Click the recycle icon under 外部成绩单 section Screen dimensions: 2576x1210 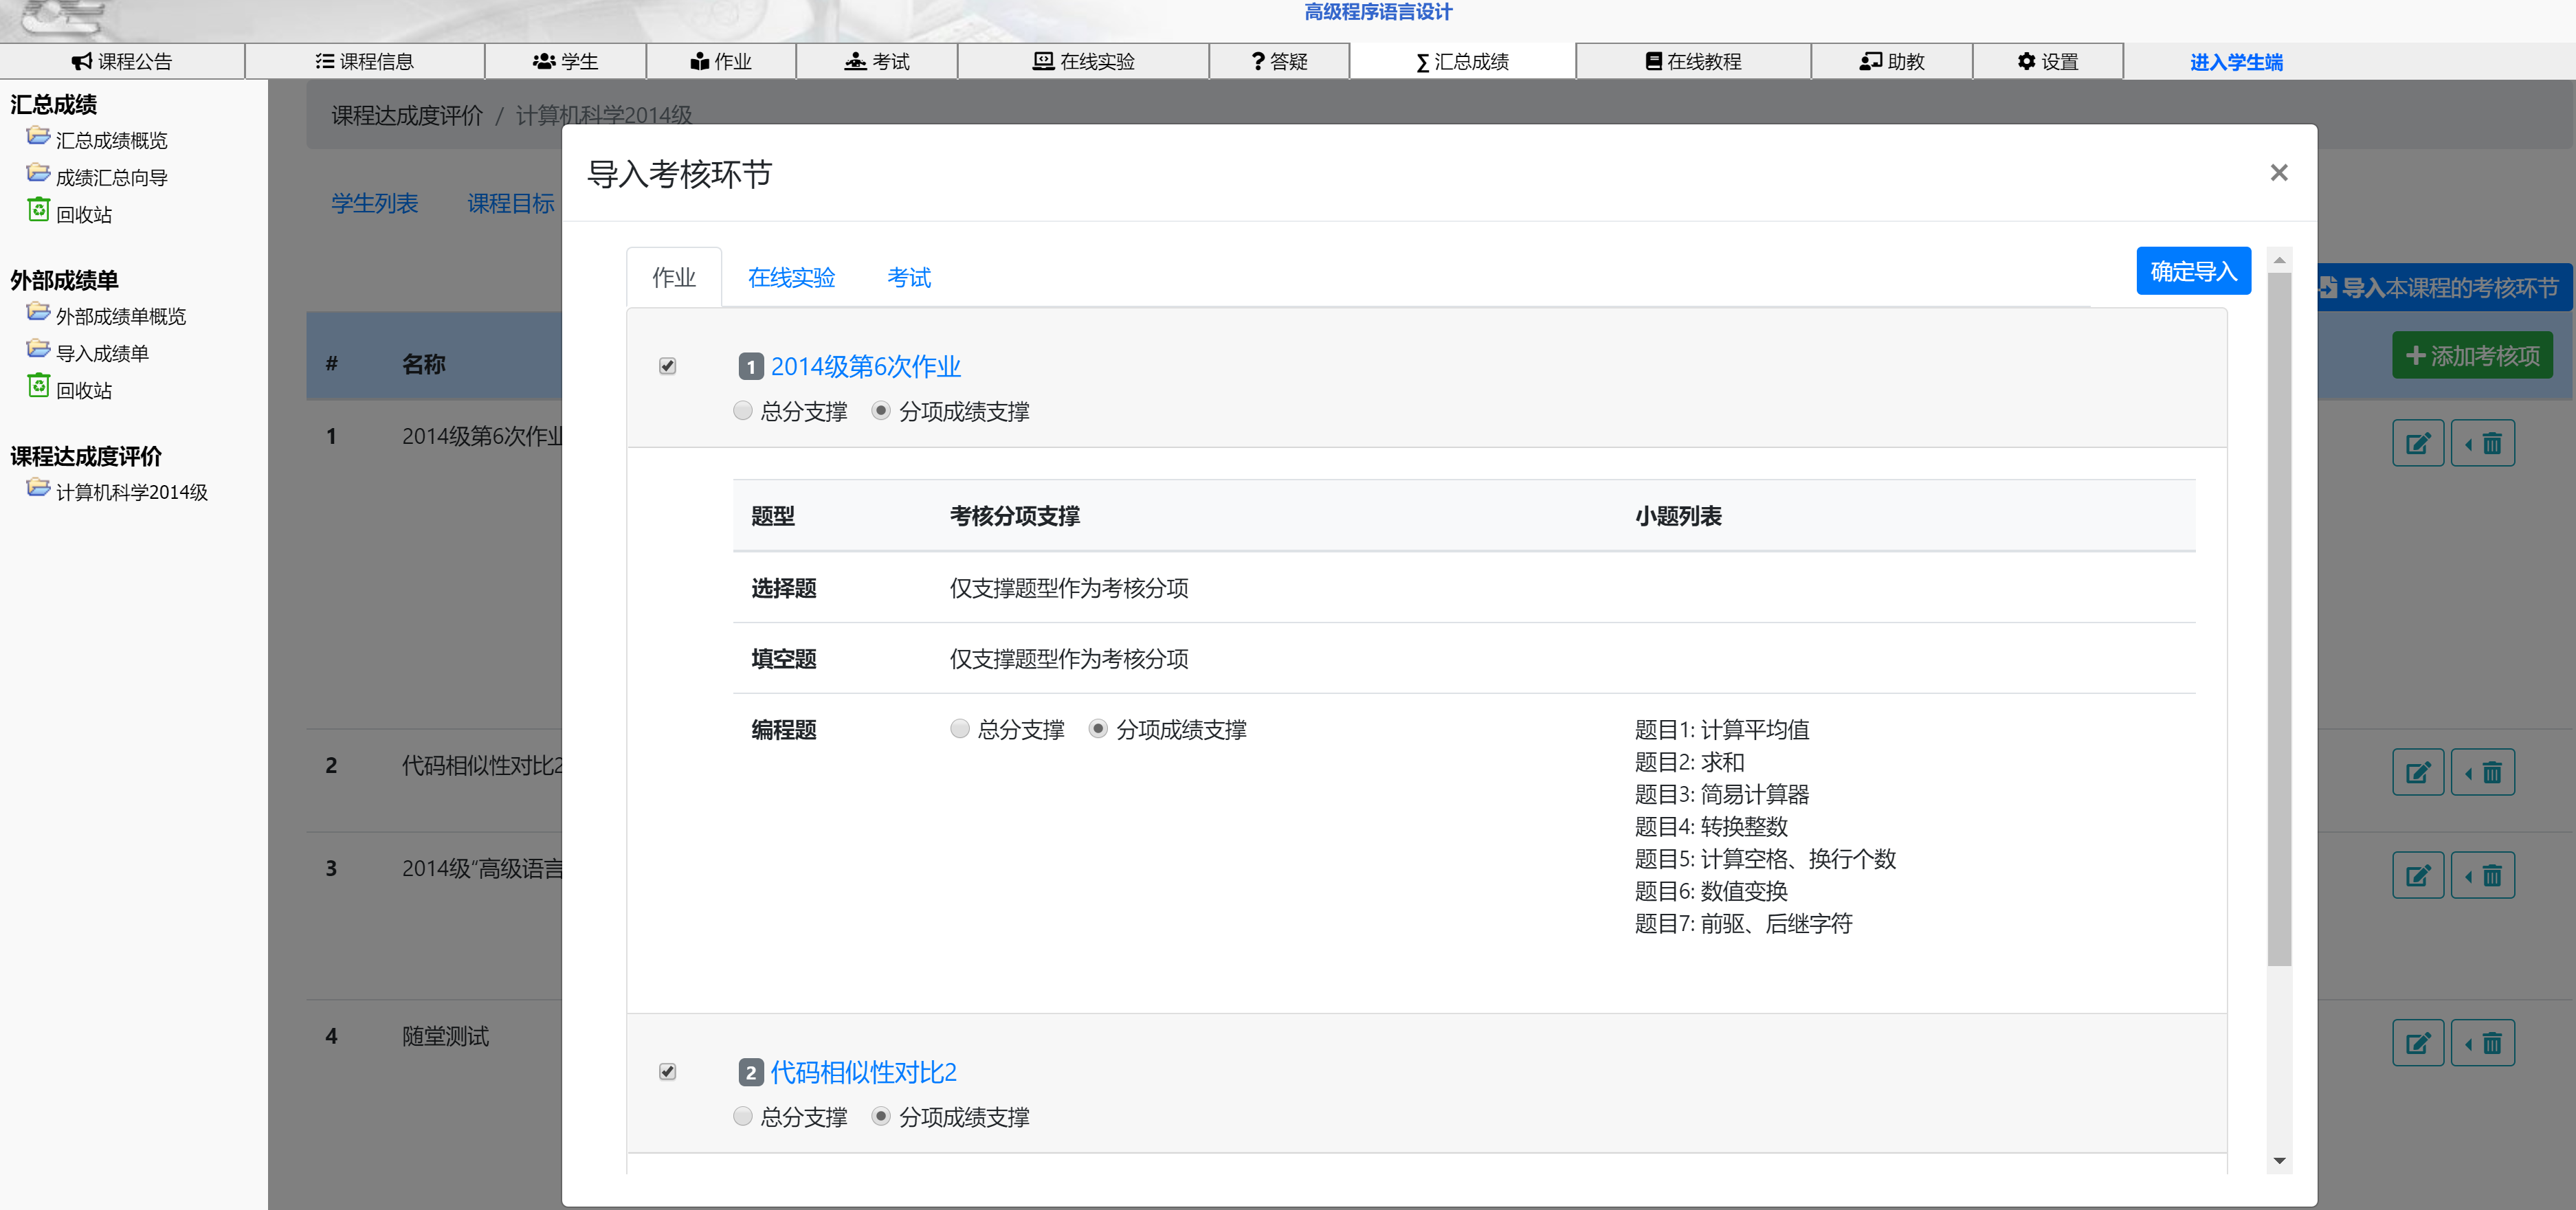click(x=38, y=386)
